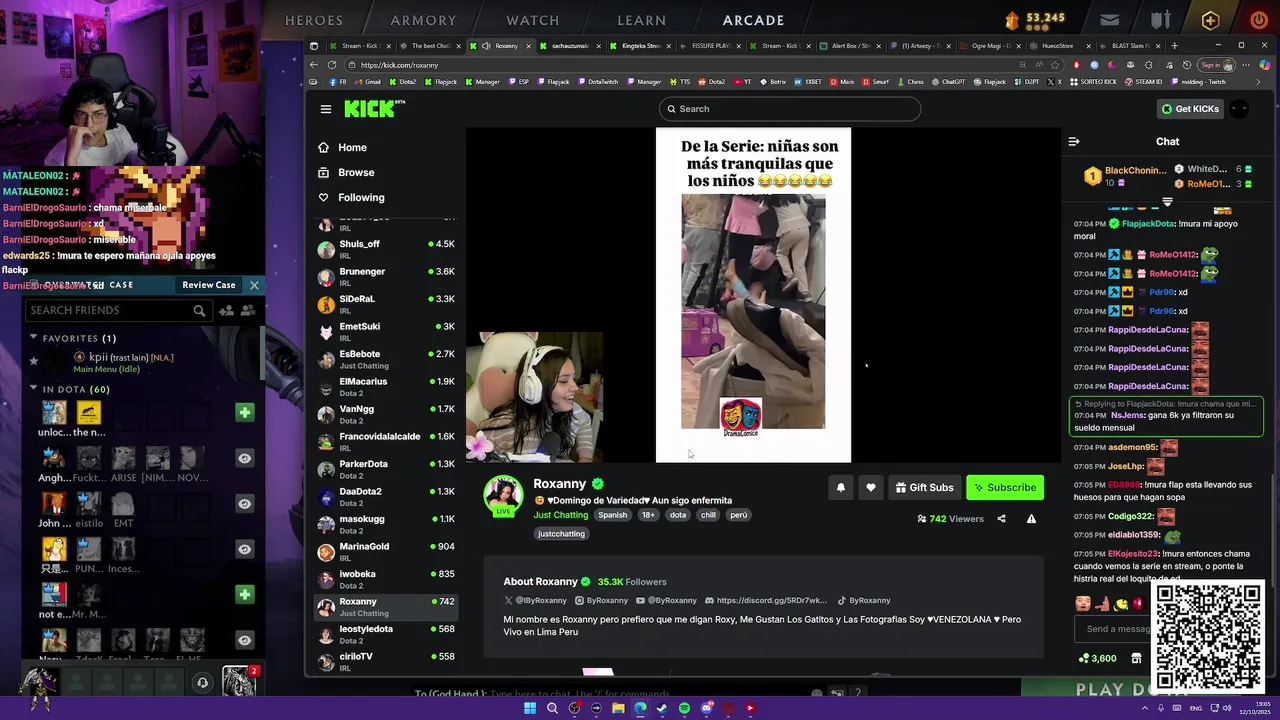Go back in the browser

(314, 65)
